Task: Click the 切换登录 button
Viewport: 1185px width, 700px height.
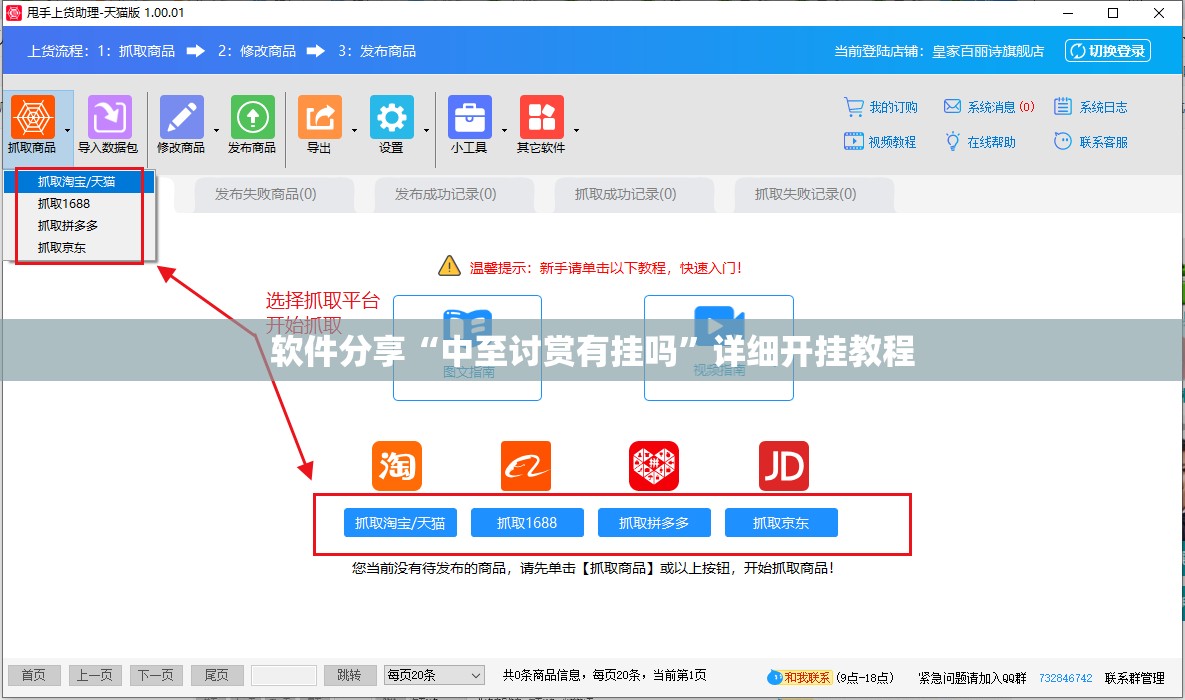Action: (x=1108, y=51)
